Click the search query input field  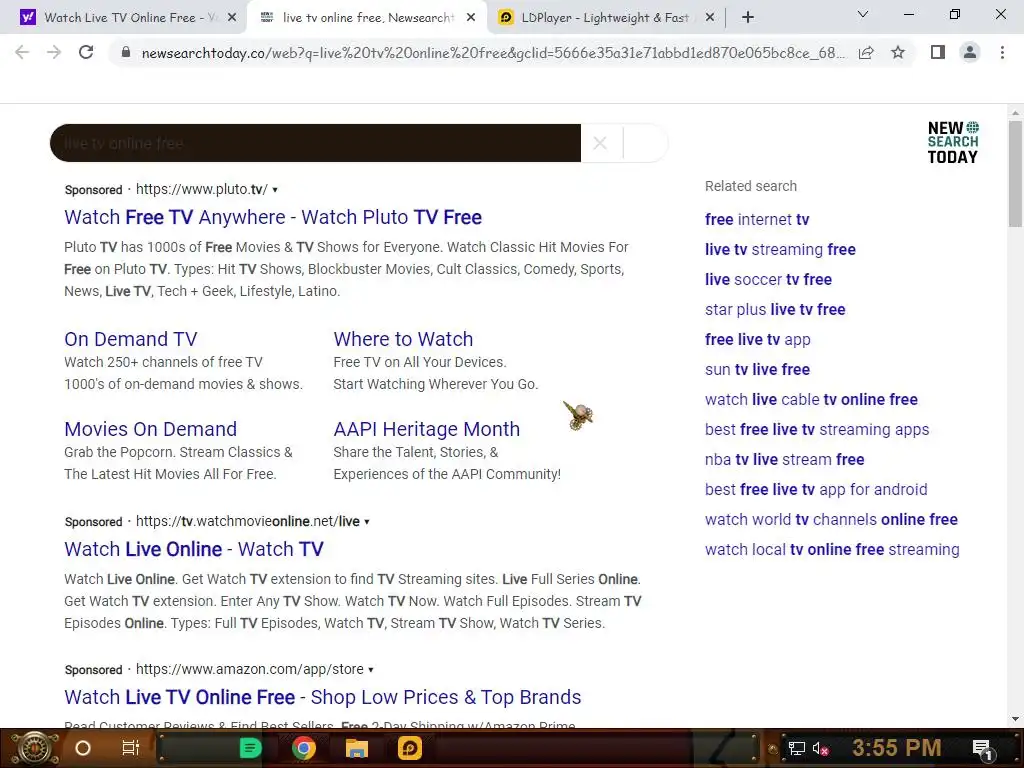(315, 143)
